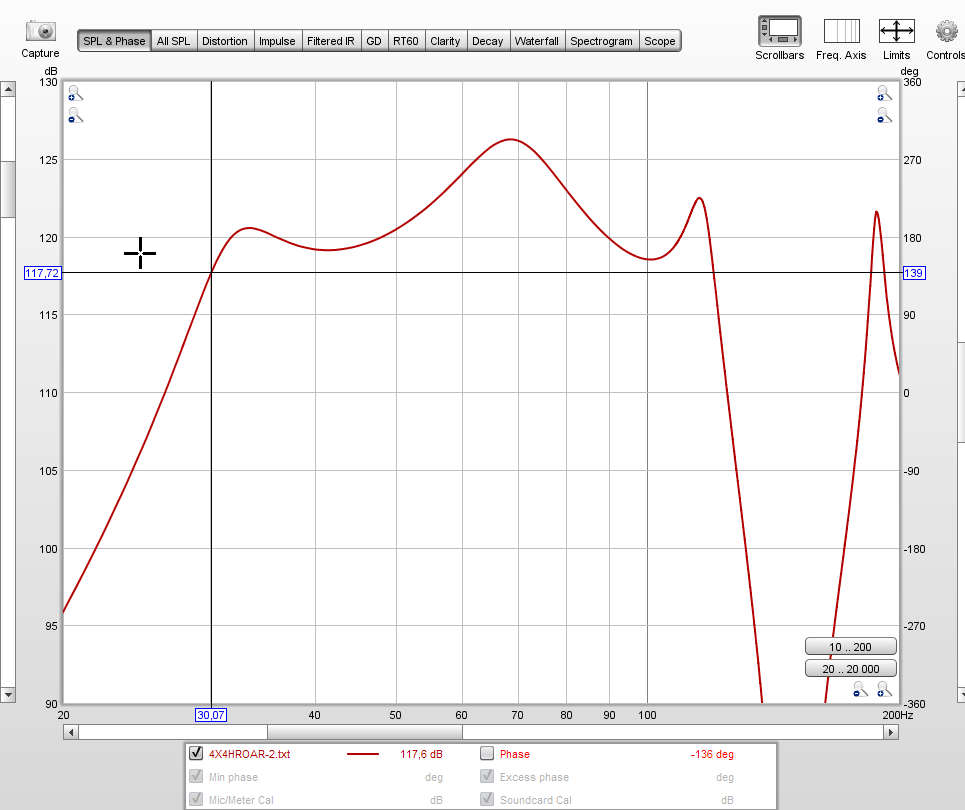The width and height of the screenshot is (965, 810).
Task: Click the right arrow of horizontal scrollbar
Action: click(x=891, y=732)
